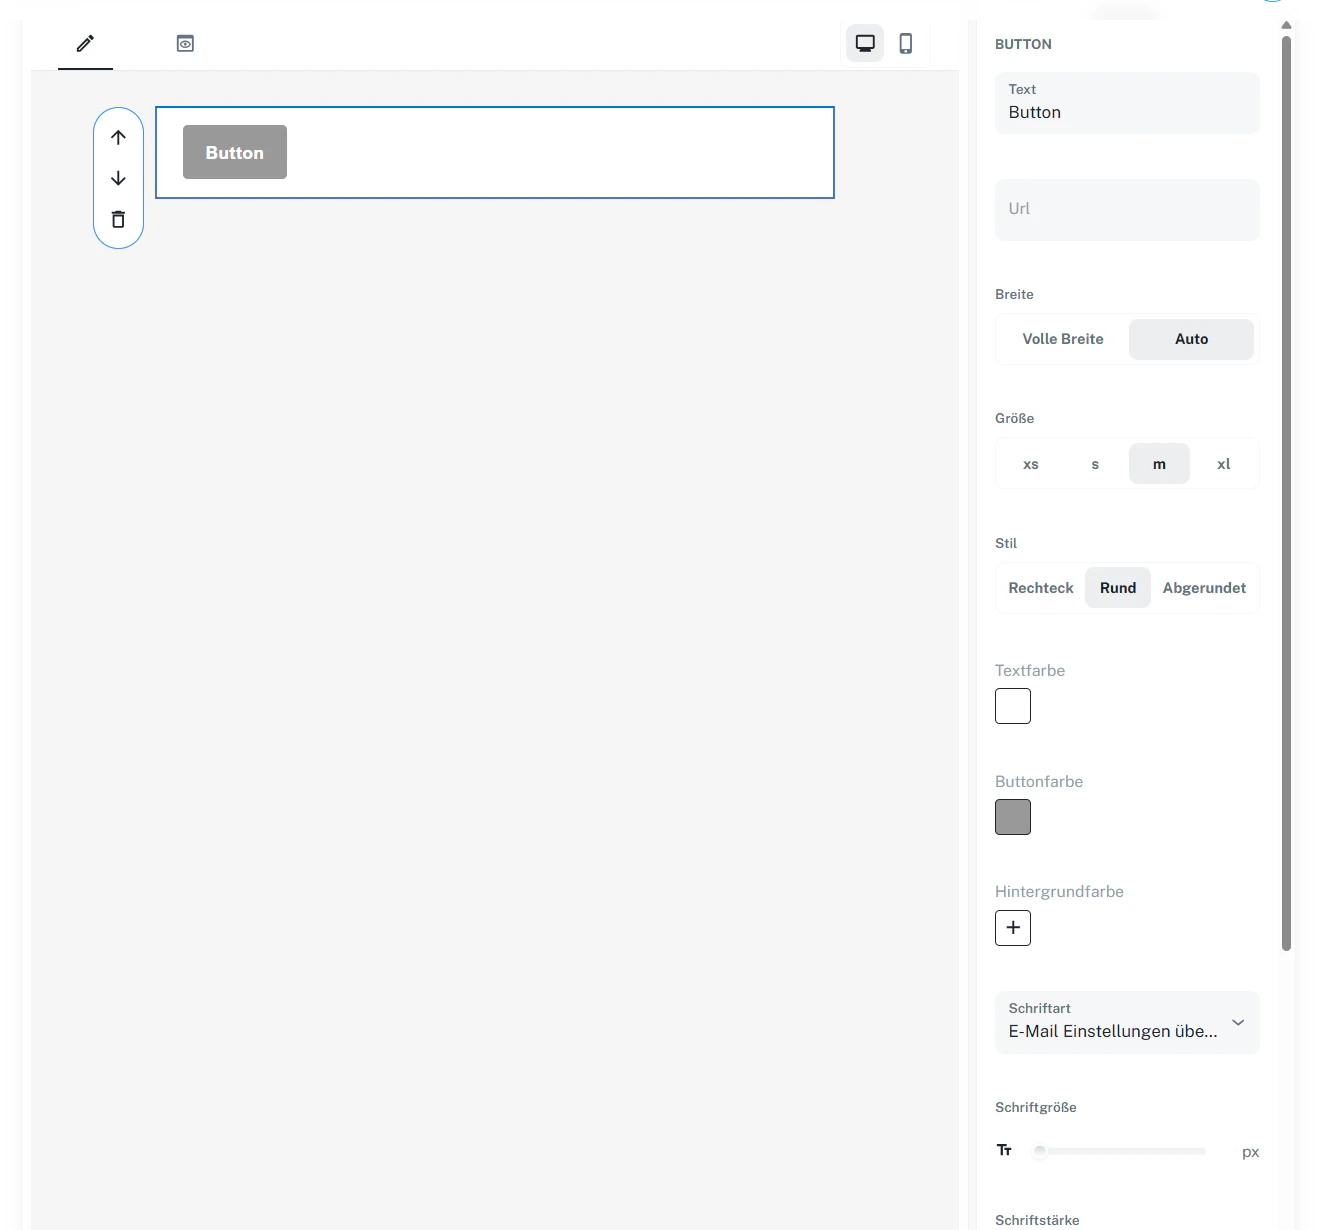This screenshot has height=1230, width=1324.
Task: Move block up with arrow icon
Action: click(x=118, y=137)
